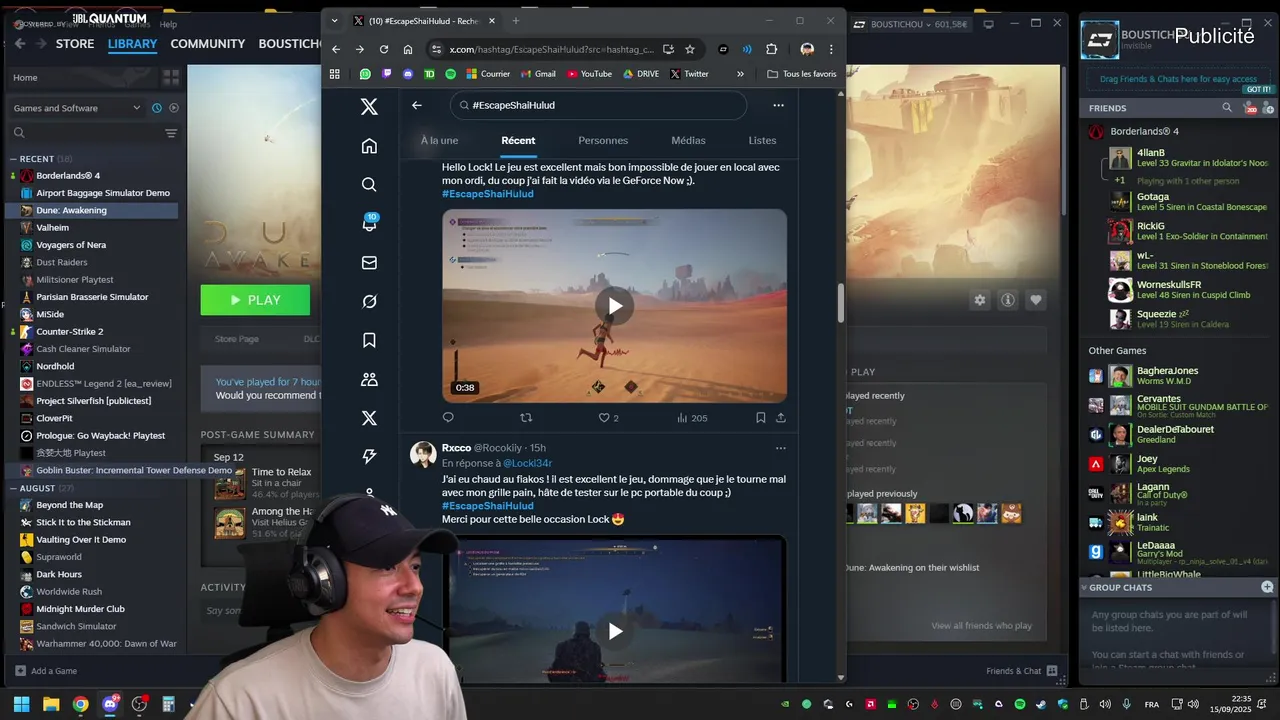Viewport: 1280px width, 720px height.
Task: Open Chrome three-dot menu
Action: (831, 49)
